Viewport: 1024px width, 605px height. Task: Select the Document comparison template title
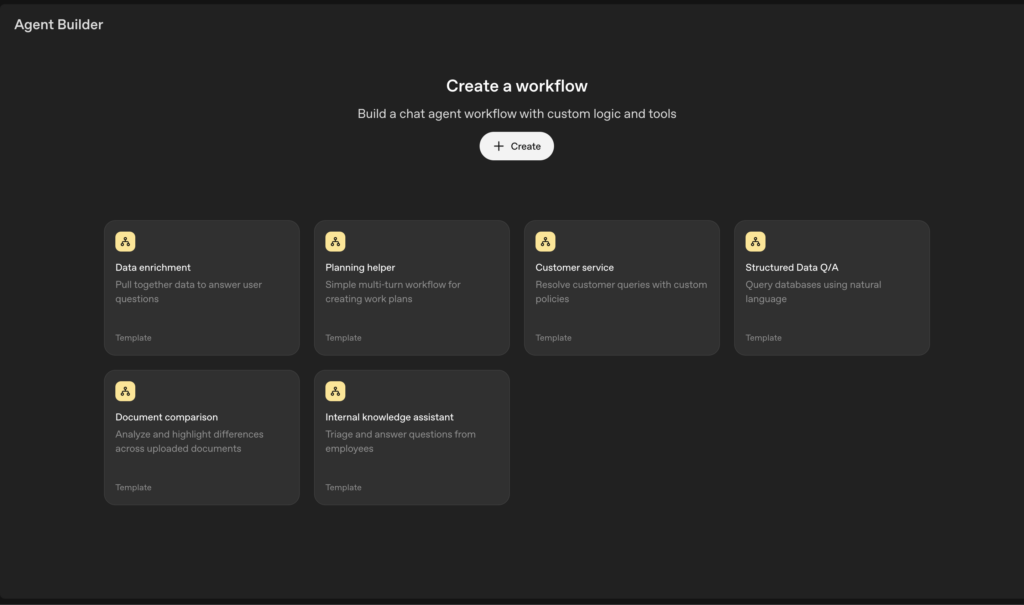point(166,418)
